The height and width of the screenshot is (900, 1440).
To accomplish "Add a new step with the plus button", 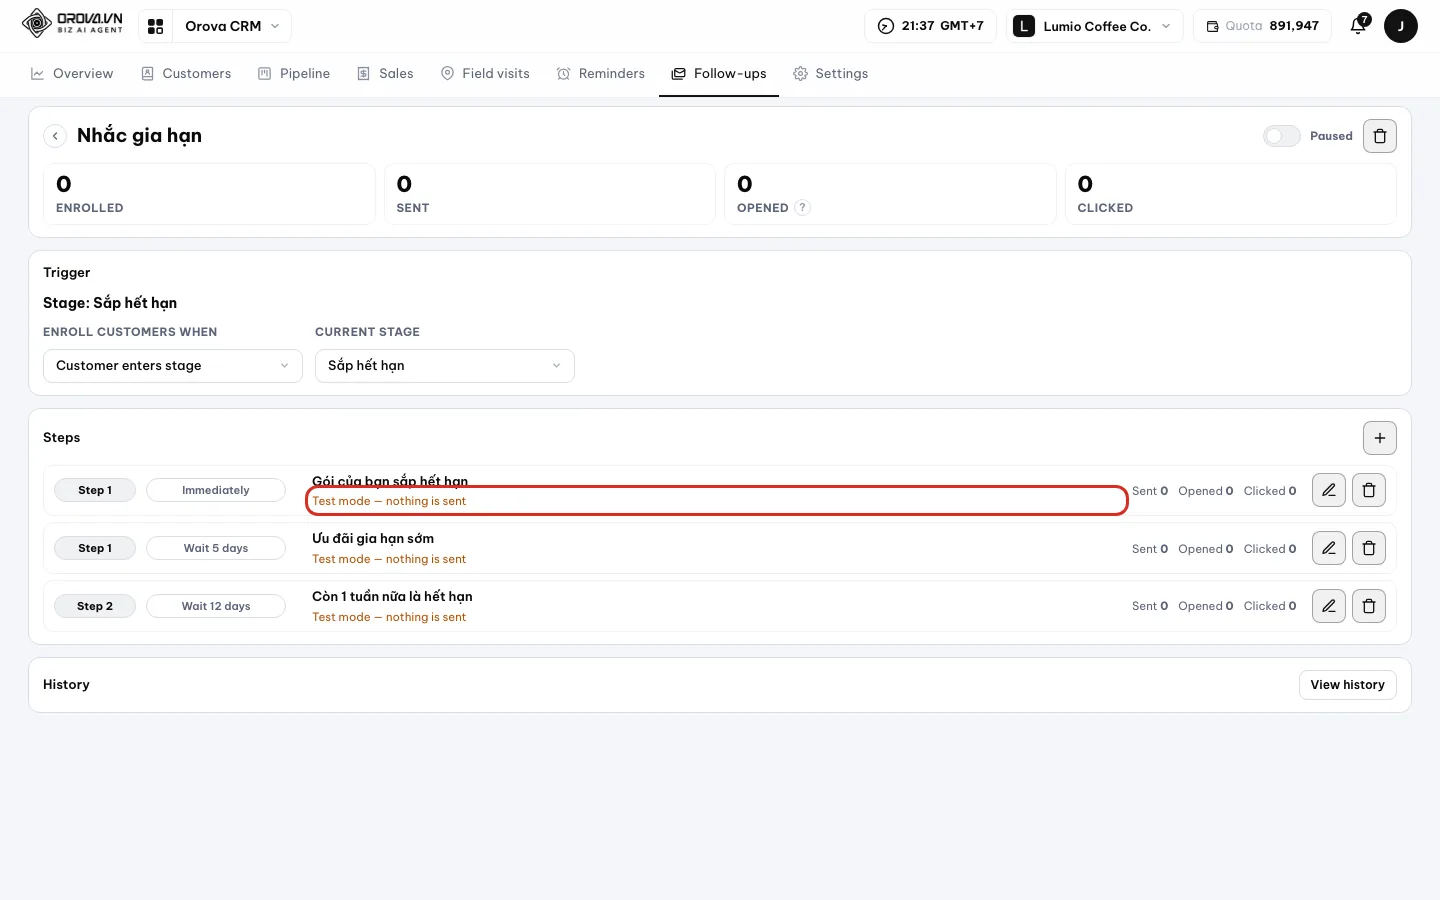I will pos(1380,438).
